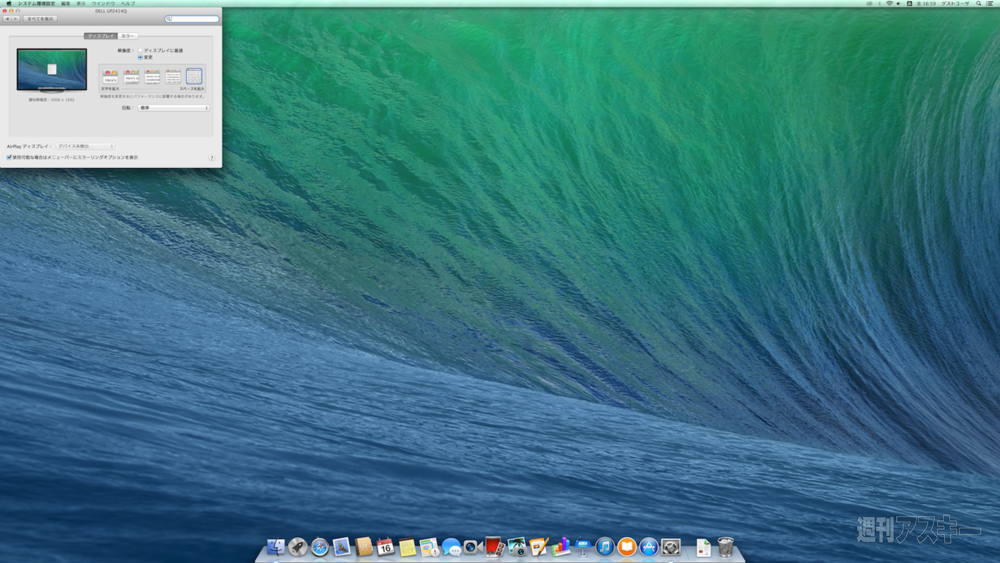Toggle the mirroring options in menu bar checkbox
Viewport: 1000px width, 563px height.
coord(10,157)
